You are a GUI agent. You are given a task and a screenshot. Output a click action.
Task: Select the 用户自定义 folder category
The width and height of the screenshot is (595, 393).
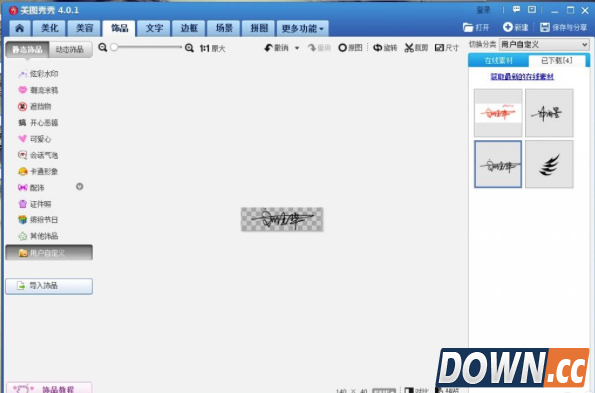pos(49,253)
